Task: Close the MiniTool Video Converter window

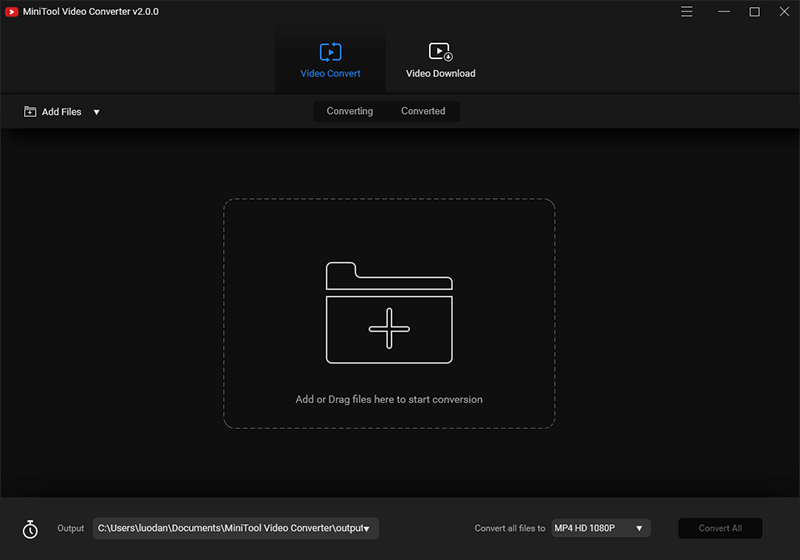Action: pos(784,11)
